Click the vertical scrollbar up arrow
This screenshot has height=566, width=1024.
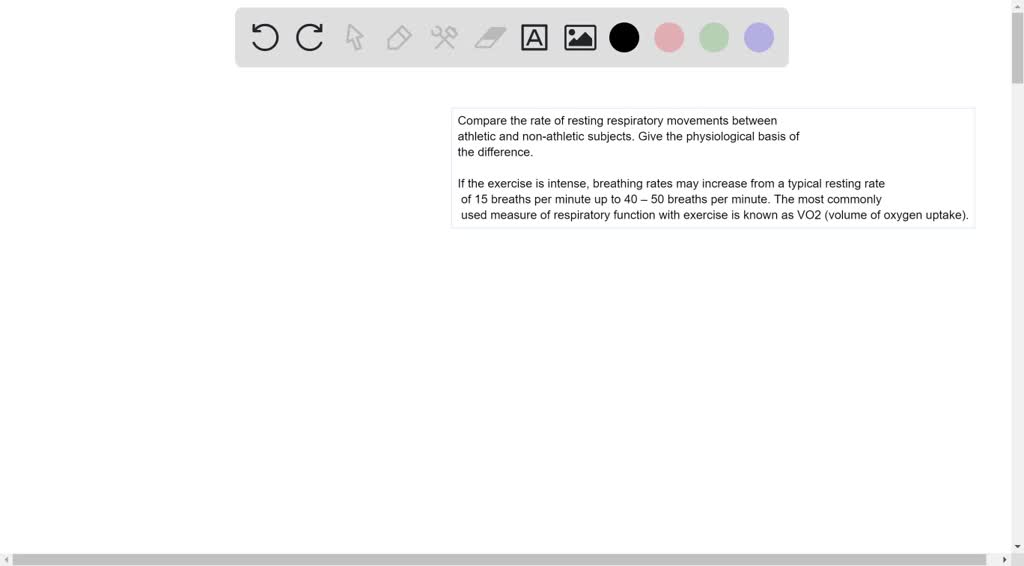[x=1017, y=6]
